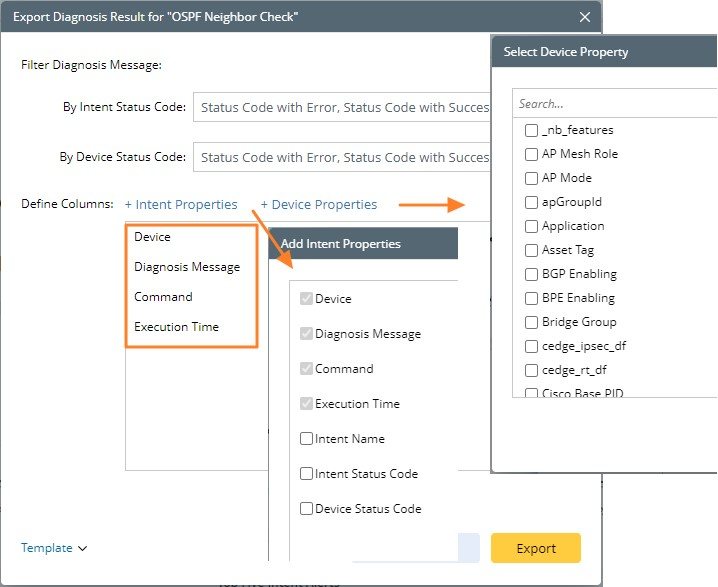The width and height of the screenshot is (718, 587).
Task: Tick the cedge_ipsec_df checkbox
Action: click(532, 346)
